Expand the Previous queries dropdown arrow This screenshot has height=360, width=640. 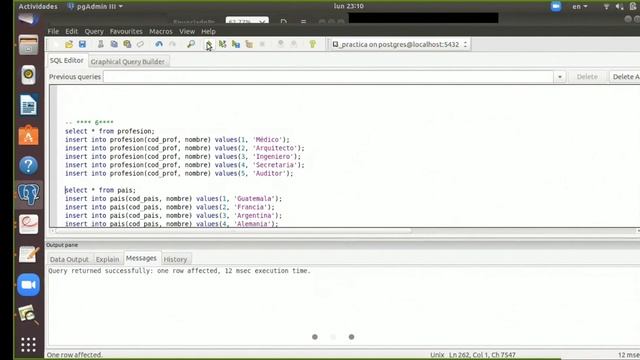(560, 77)
